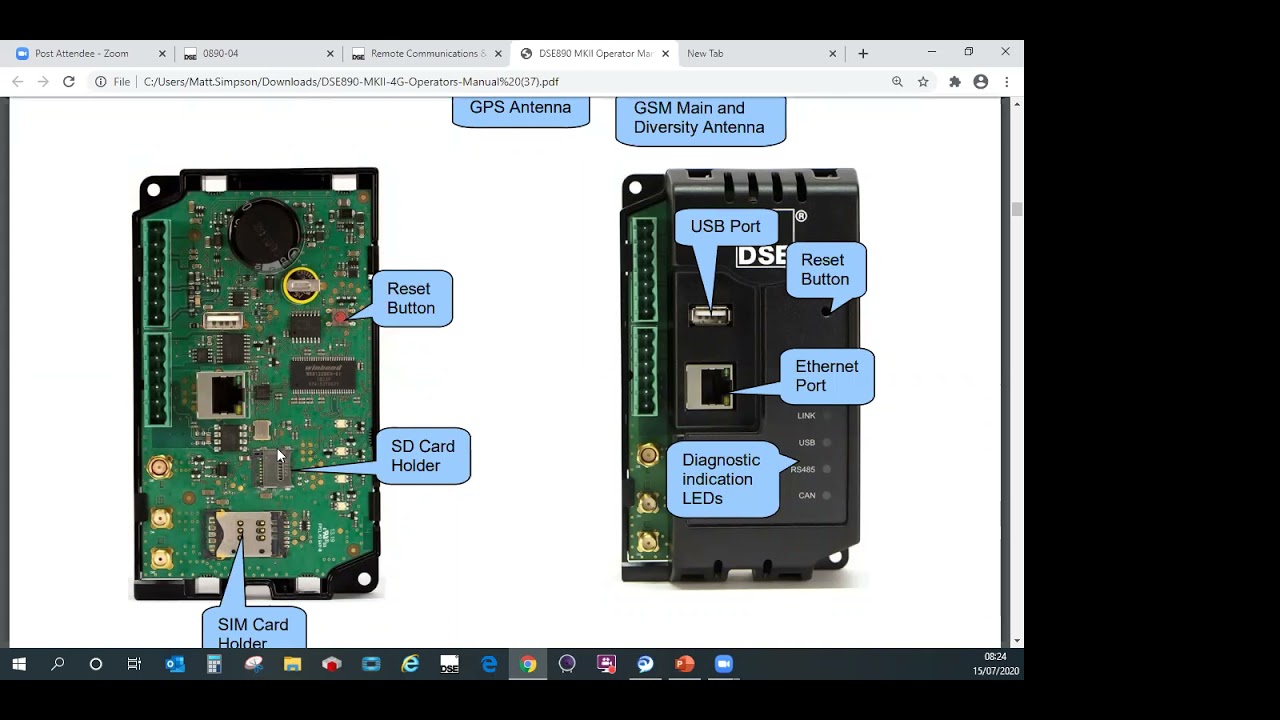The width and height of the screenshot is (1280, 720).
Task: Click the Ethernet Port callout label
Action: 827,376
